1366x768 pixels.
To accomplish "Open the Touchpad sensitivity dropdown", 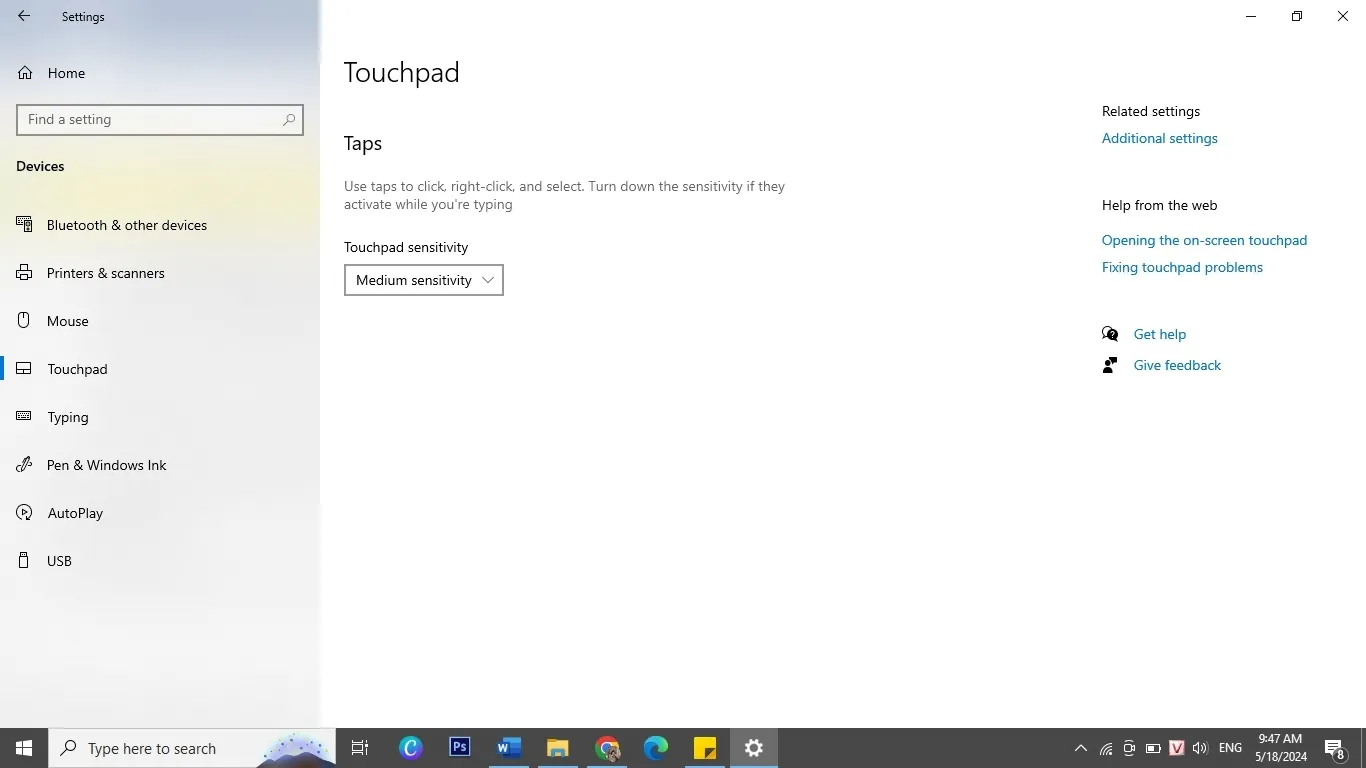I will tap(423, 280).
